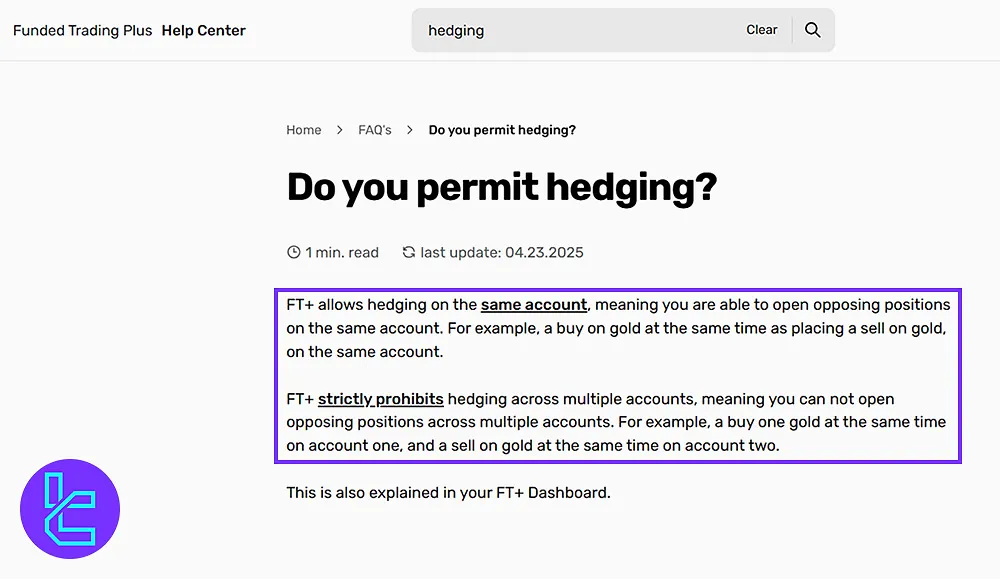This screenshot has width=1000, height=579.
Task: Open the purple chat widget in the corner
Action: [70, 508]
